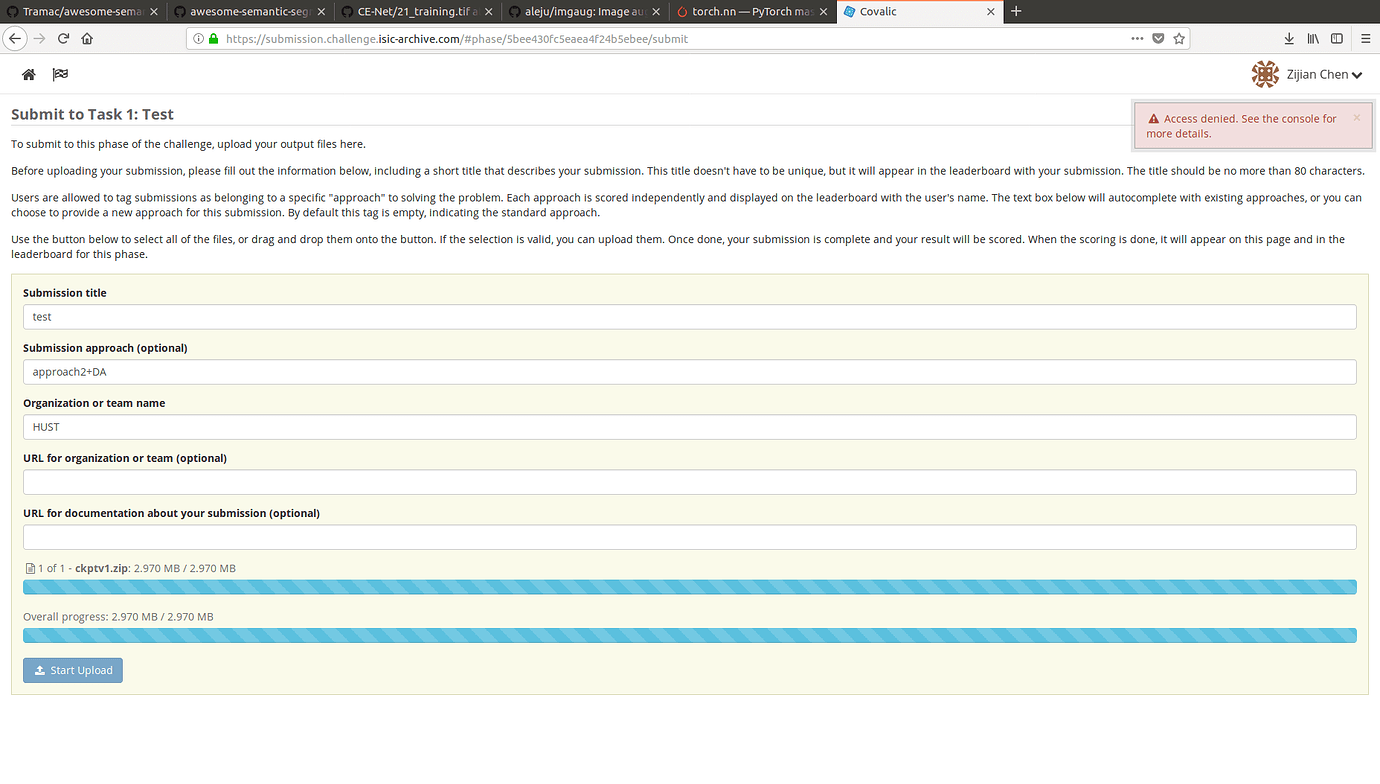Click the ckptv1.zip upload progress bar
This screenshot has height=784, width=1380.
point(689,587)
